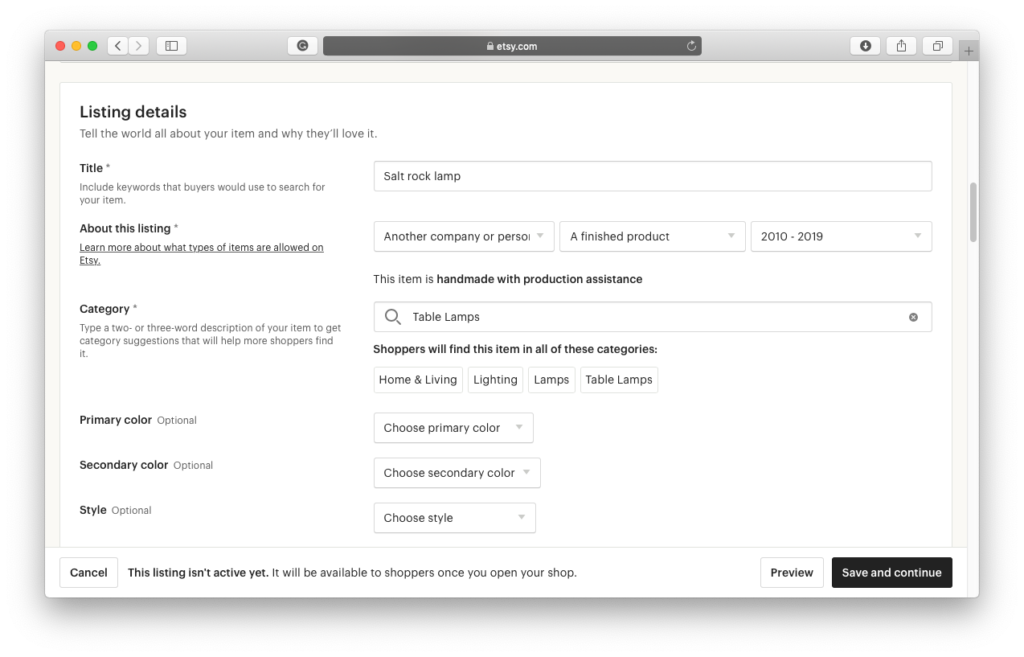Clear the Table Lamps category field
Screen dimensions: 1024x657
point(913,317)
